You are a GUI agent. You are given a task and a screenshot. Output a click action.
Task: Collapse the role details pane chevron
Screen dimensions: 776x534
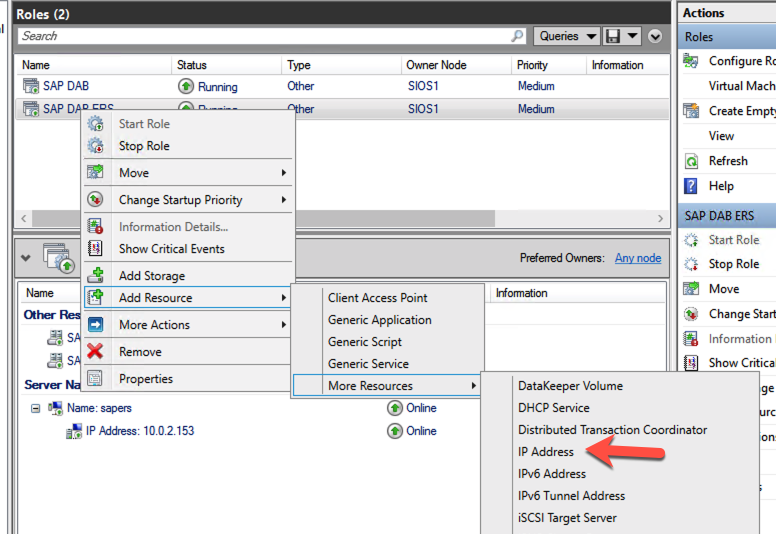[26, 257]
